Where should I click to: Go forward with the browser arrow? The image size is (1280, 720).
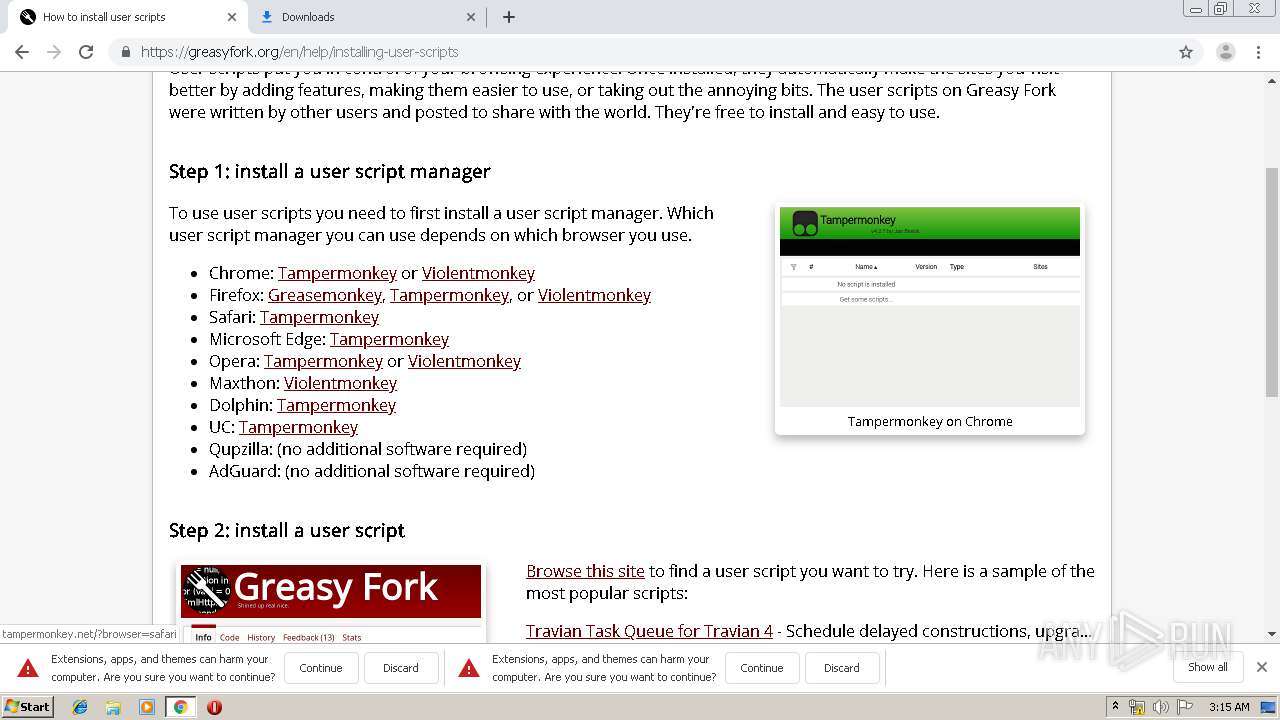54,52
